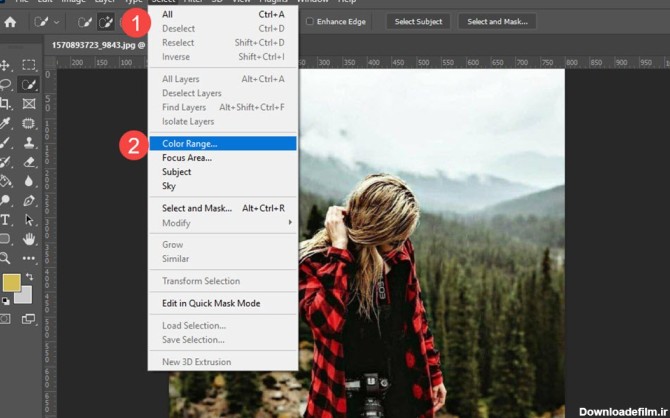Viewport: 670px width, 418px height.
Task: Select the Frame tool
Action: pyautogui.click(x=29, y=103)
